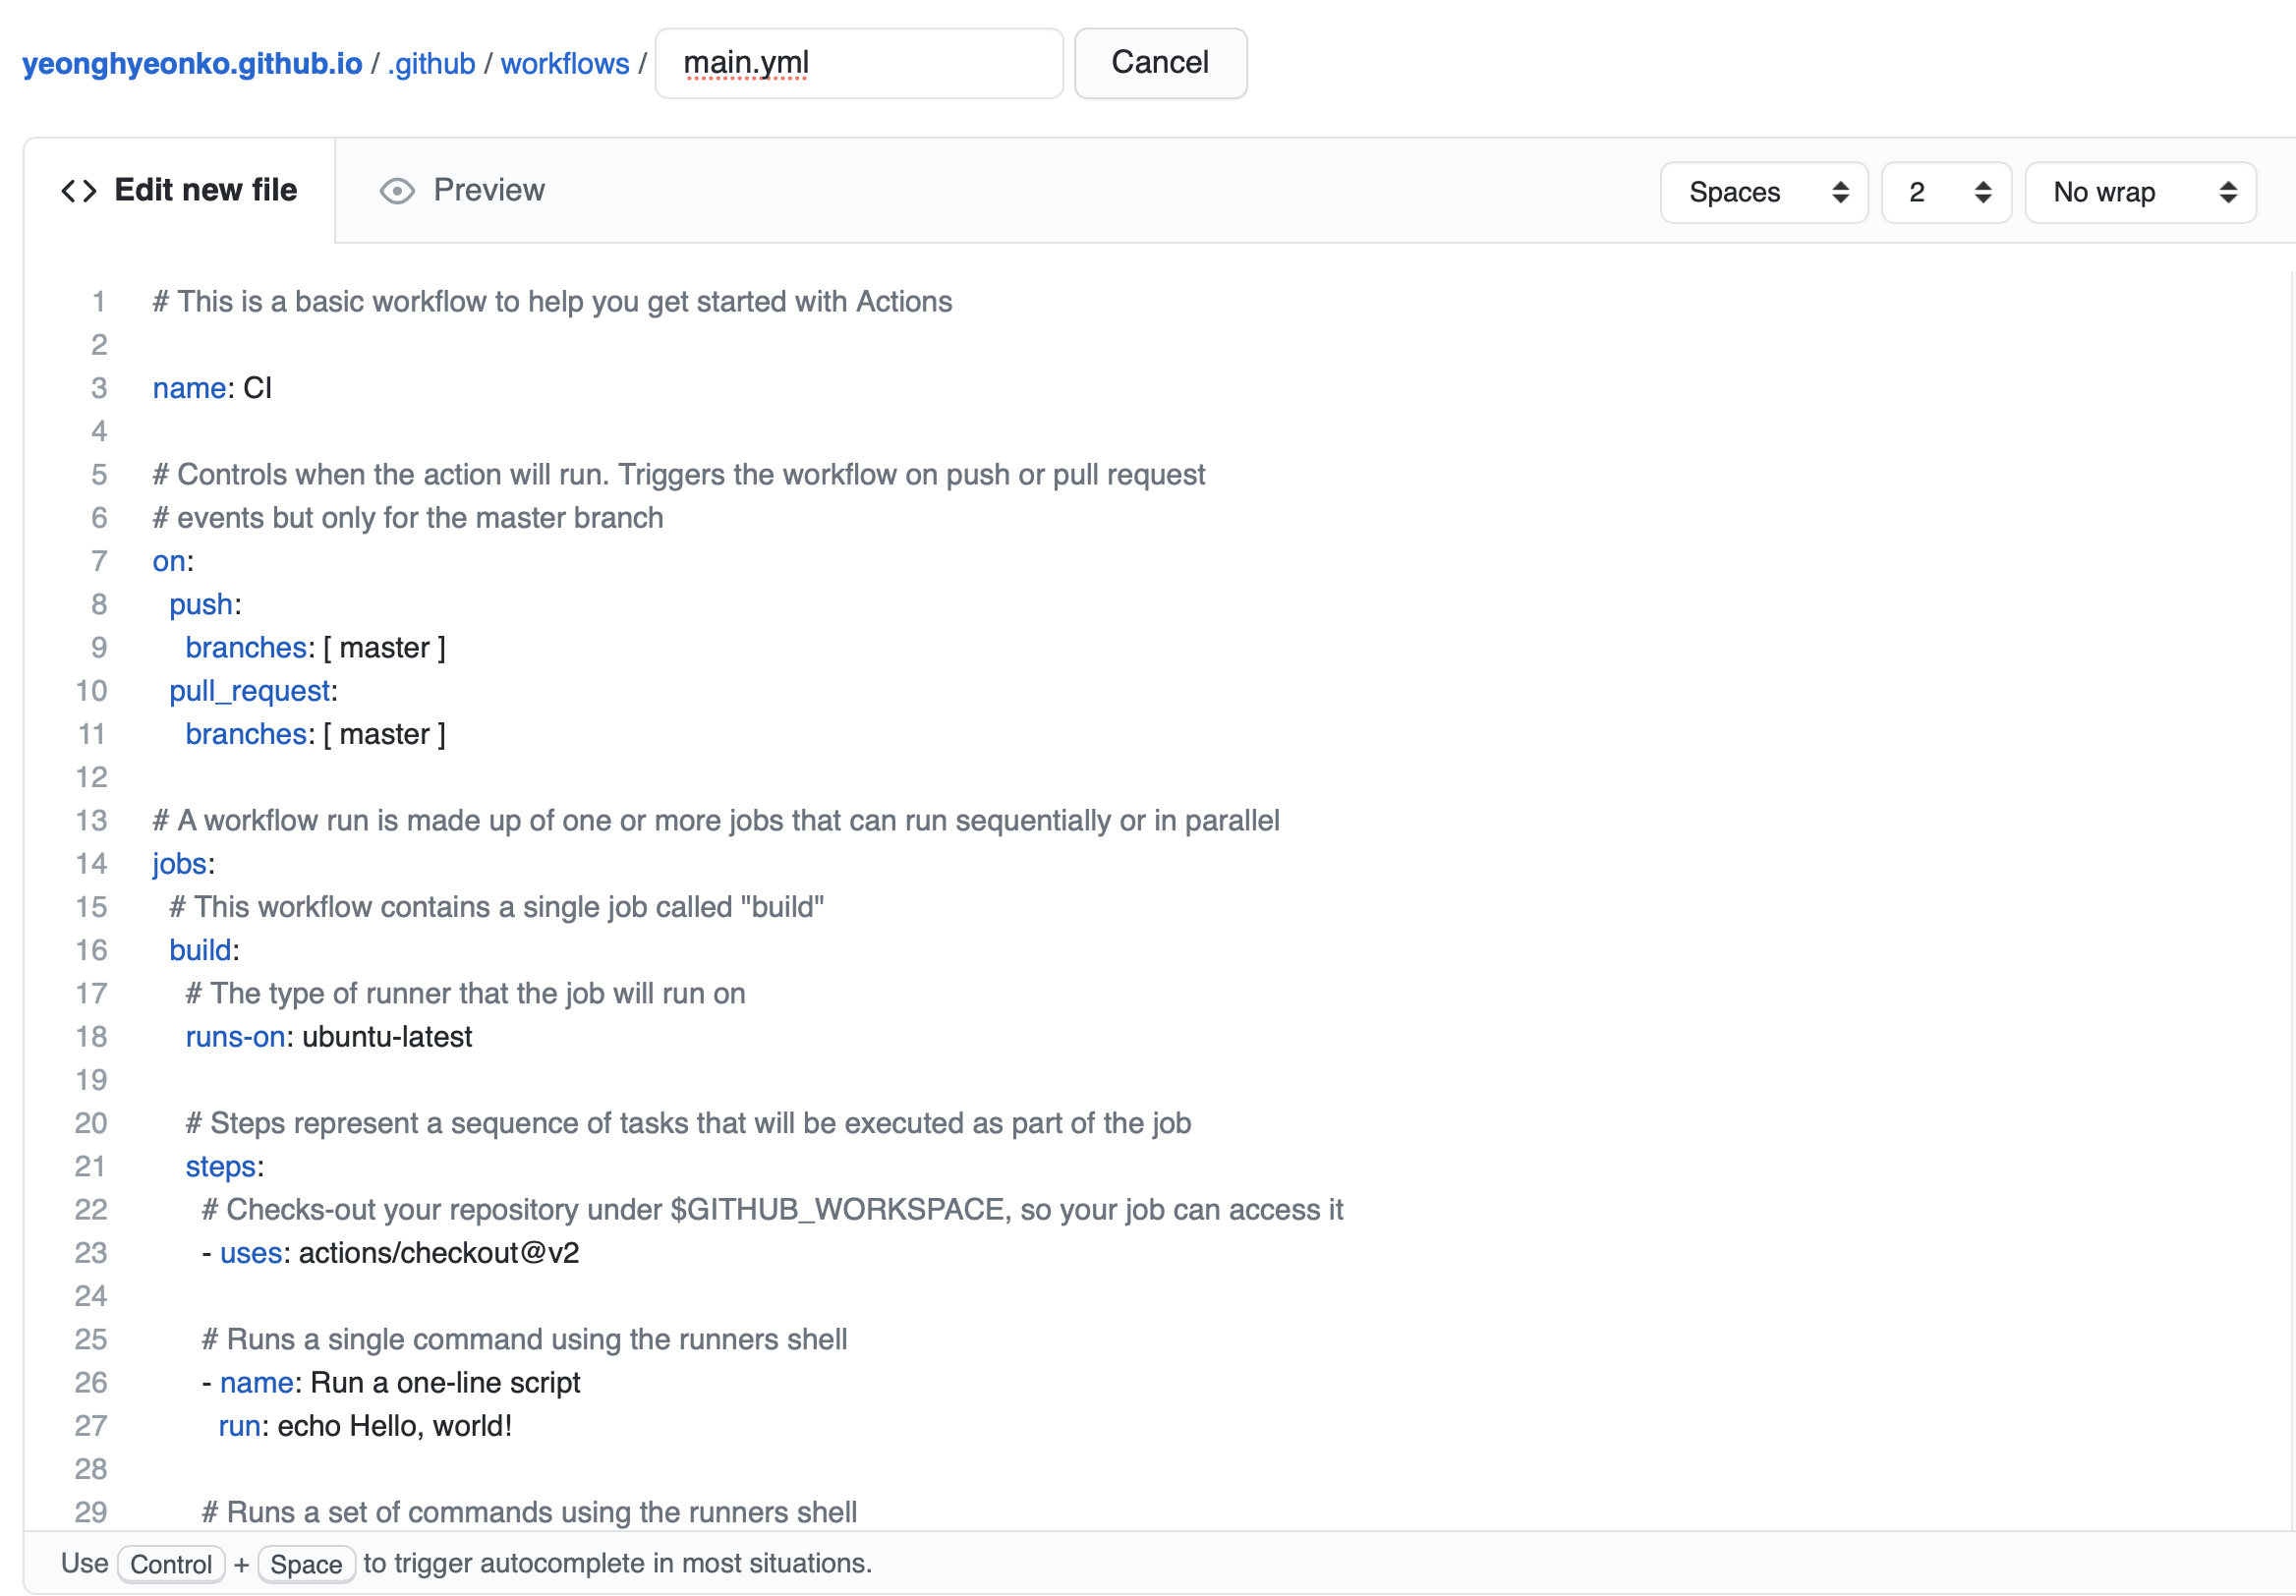Click the 'run: echo Hello, world!' line

pos(365,1426)
